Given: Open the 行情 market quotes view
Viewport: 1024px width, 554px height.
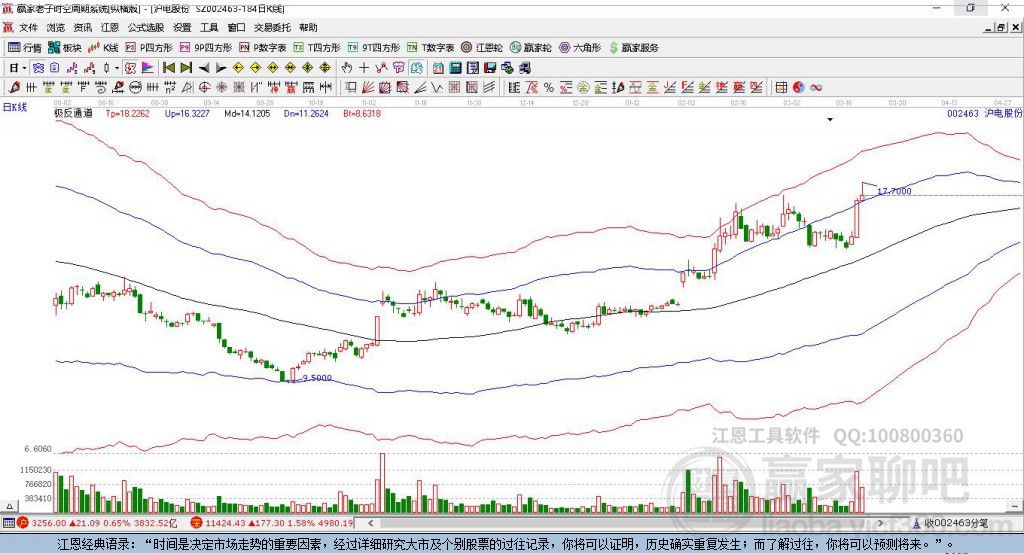Looking at the screenshot, I should point(25,48).
